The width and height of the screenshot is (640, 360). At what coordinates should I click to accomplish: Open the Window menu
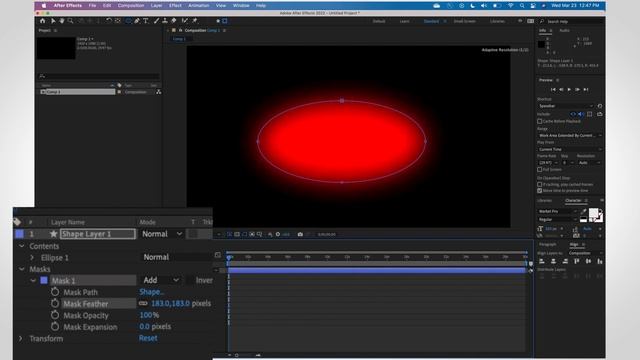(x=241, y=6)
